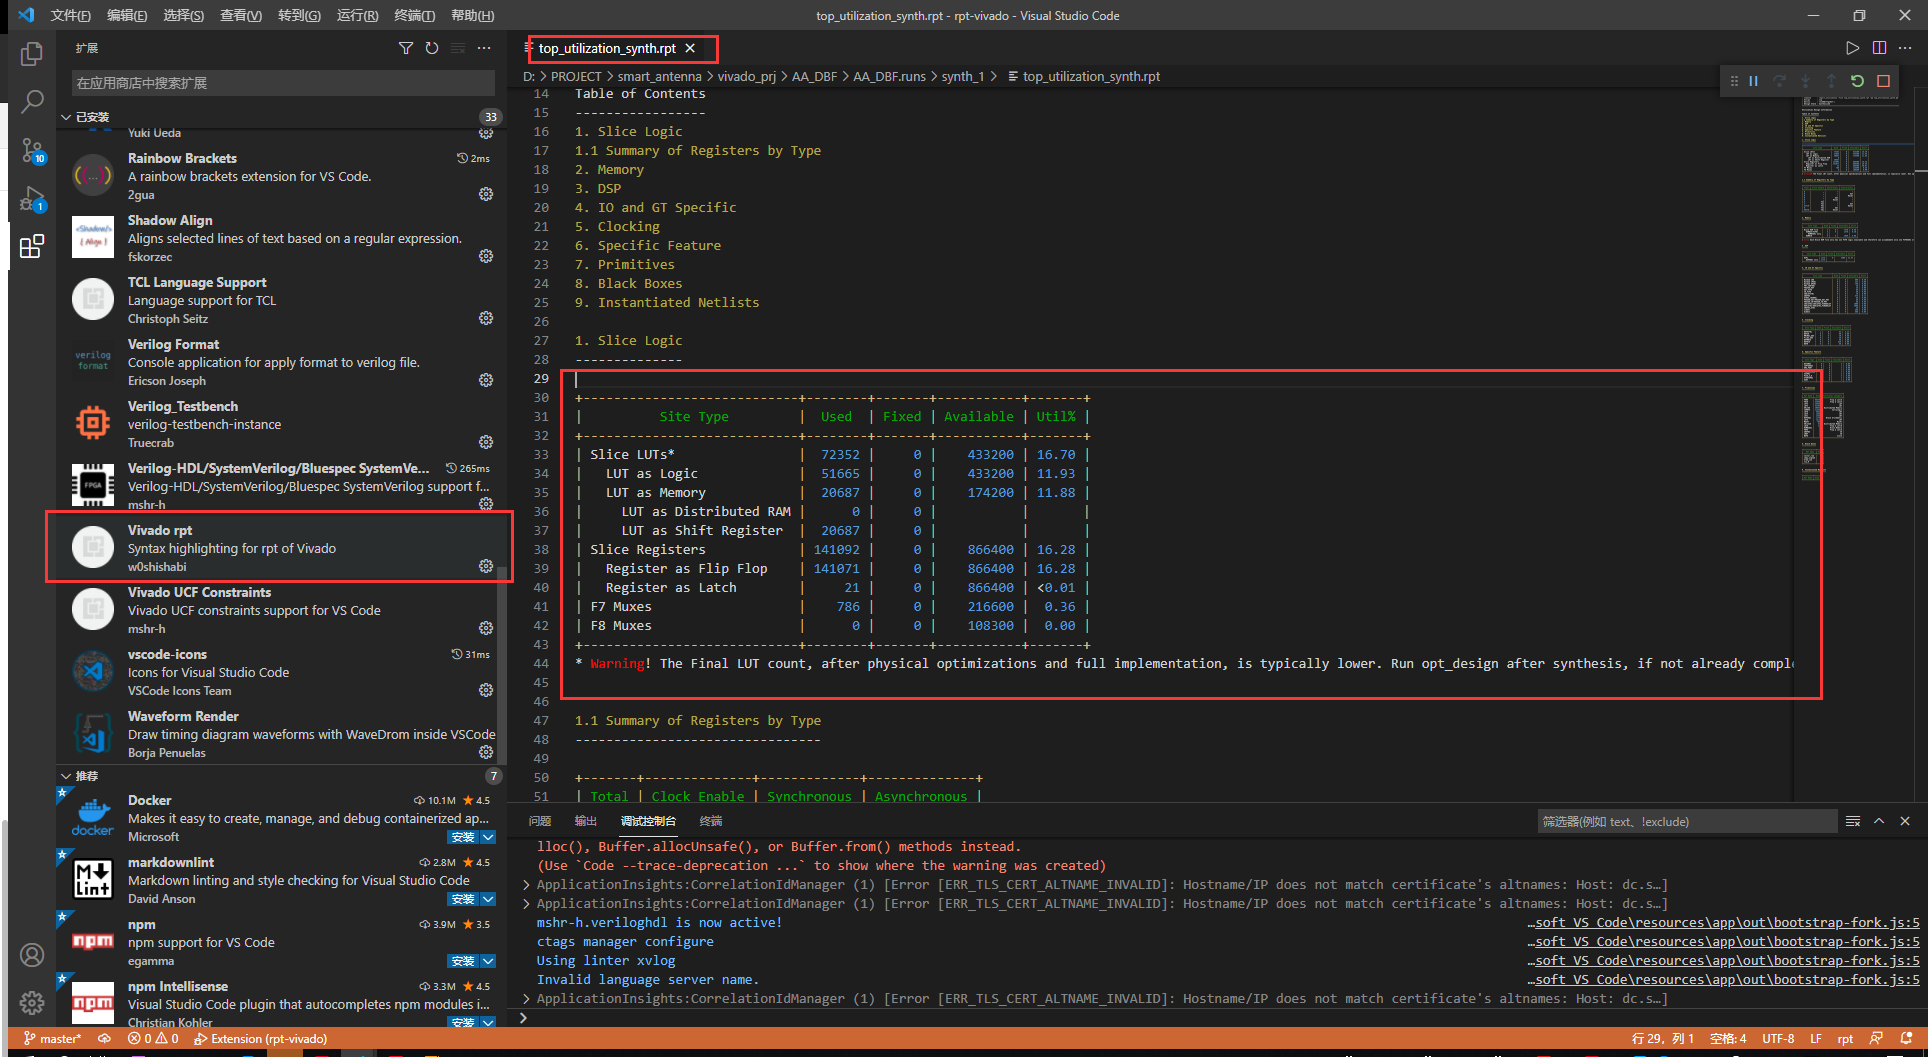Viewport: 1928px width, 1057px height.
Task: Click the master branch in status bar
Action: 53,1039
